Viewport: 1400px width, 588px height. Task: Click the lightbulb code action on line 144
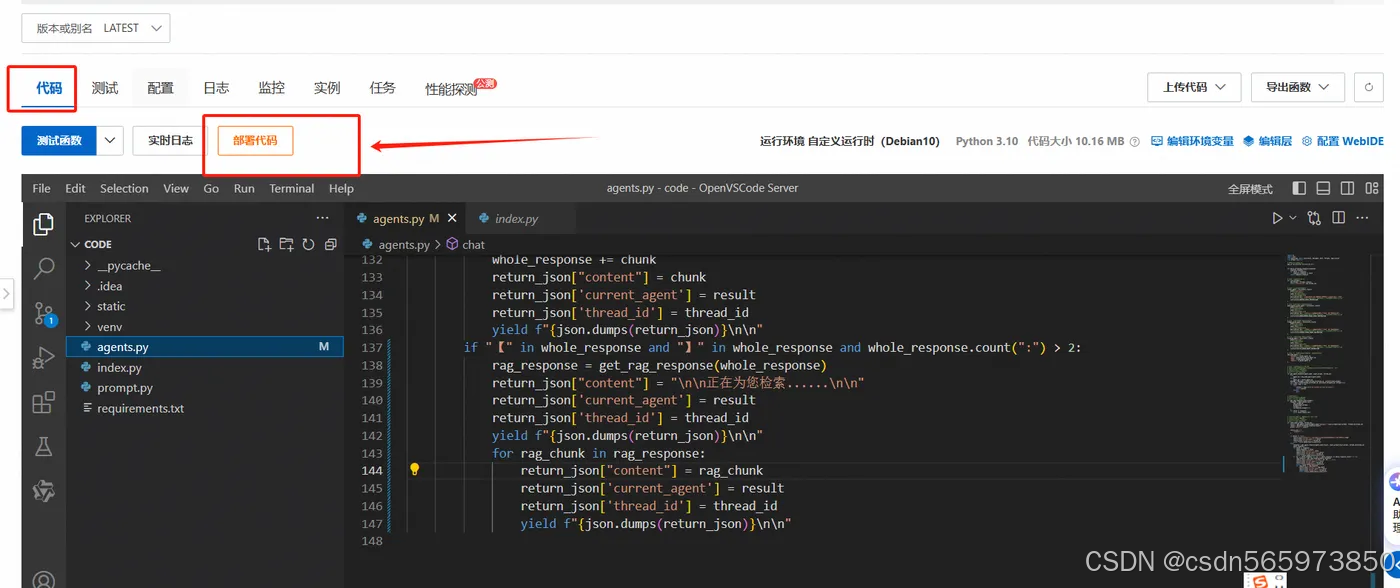415,469
